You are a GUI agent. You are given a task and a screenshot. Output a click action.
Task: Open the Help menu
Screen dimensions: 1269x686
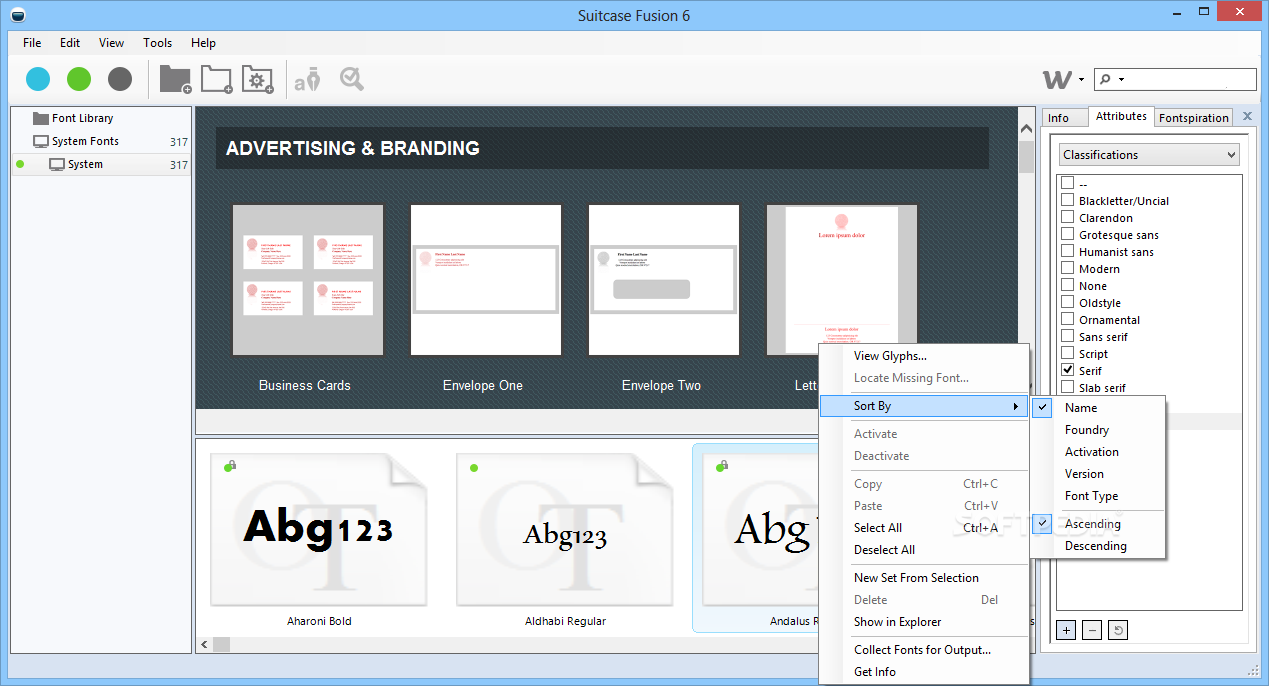(204, 43)
